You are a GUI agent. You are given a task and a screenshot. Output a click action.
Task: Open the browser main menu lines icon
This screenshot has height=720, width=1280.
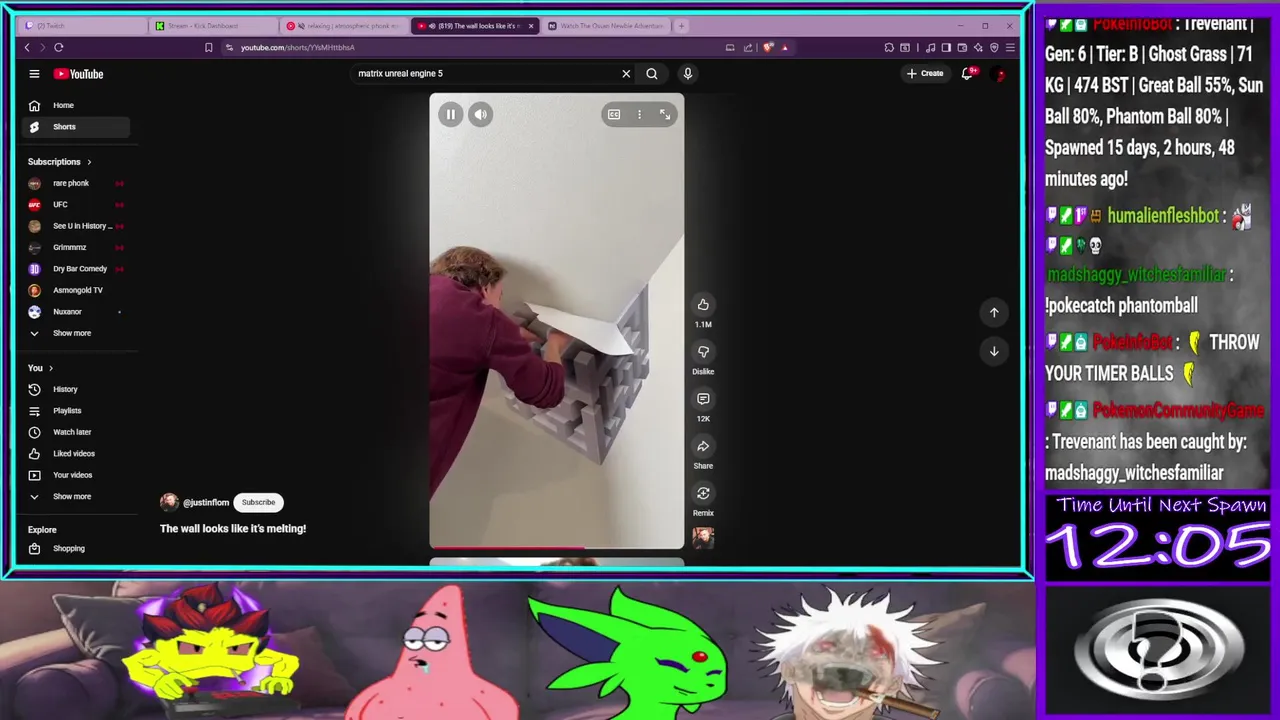[x=1010, y=47]
